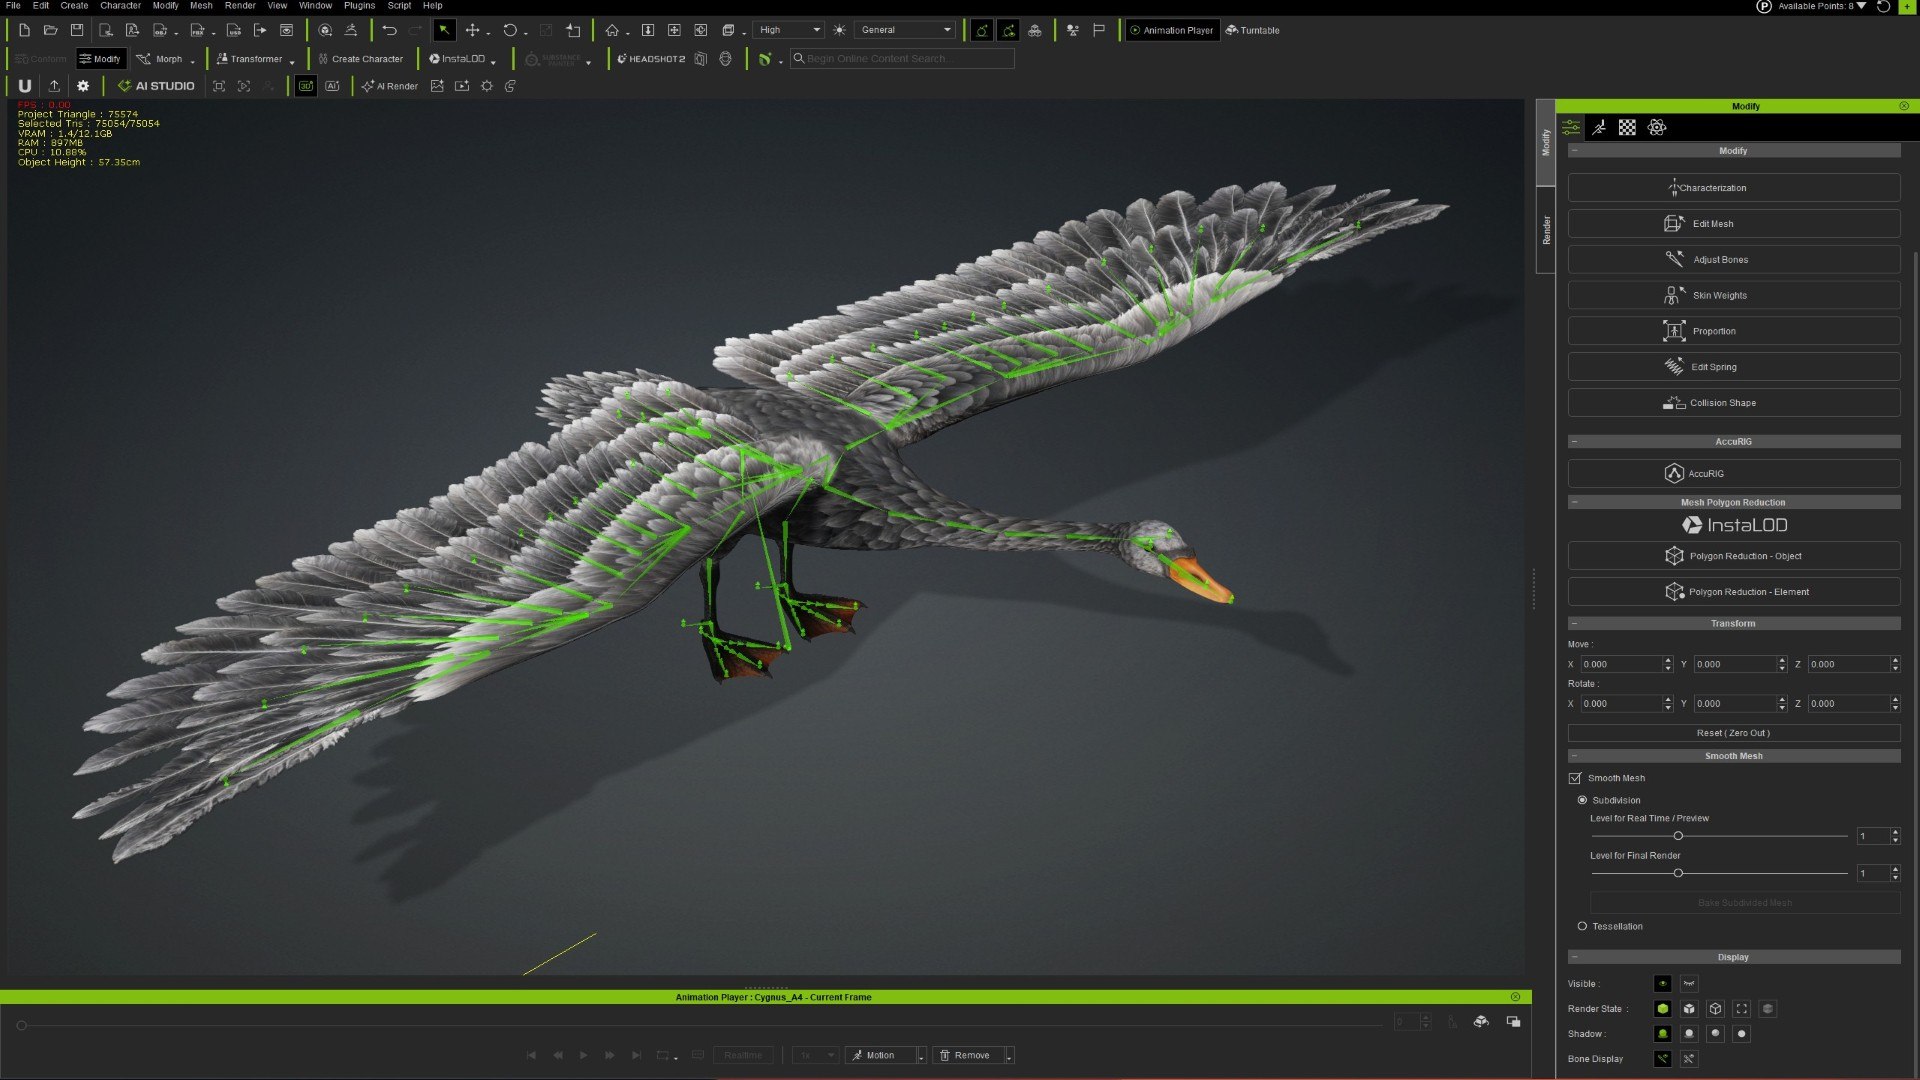
Task: Open the High quality dropdown
Action: [x=789, y=30]
